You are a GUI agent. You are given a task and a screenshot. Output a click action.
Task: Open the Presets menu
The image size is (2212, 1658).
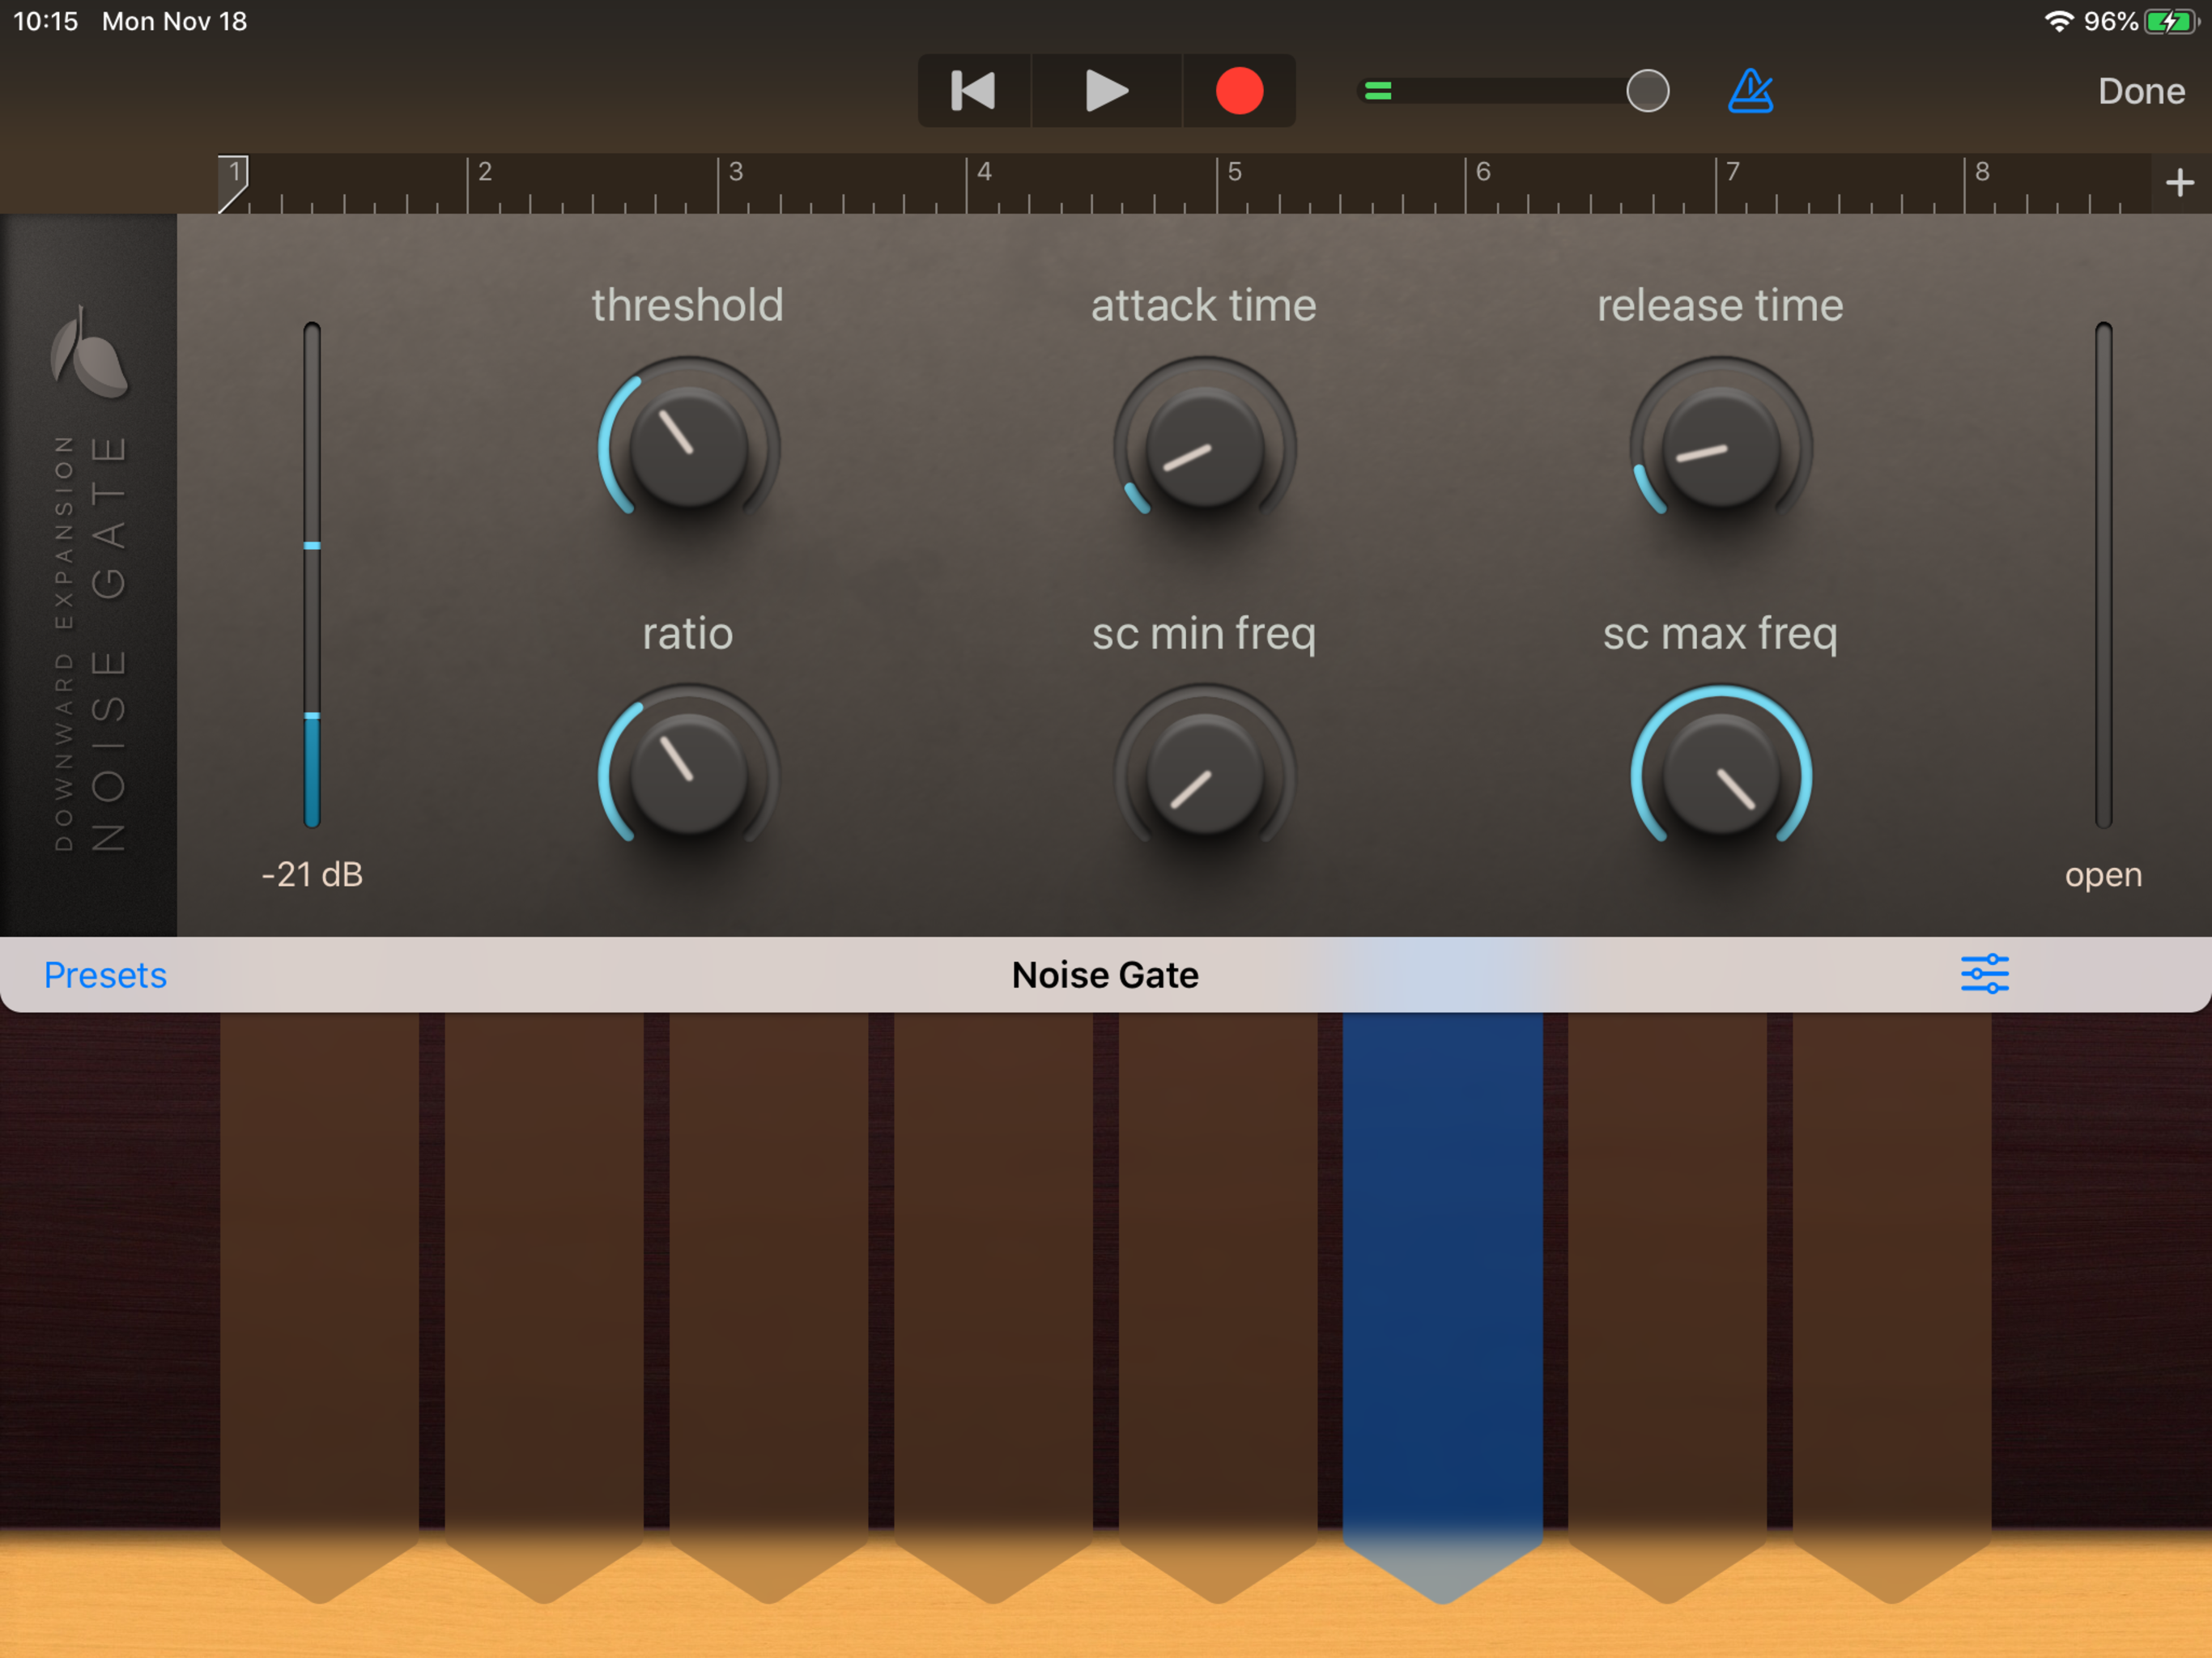(105, 974)
